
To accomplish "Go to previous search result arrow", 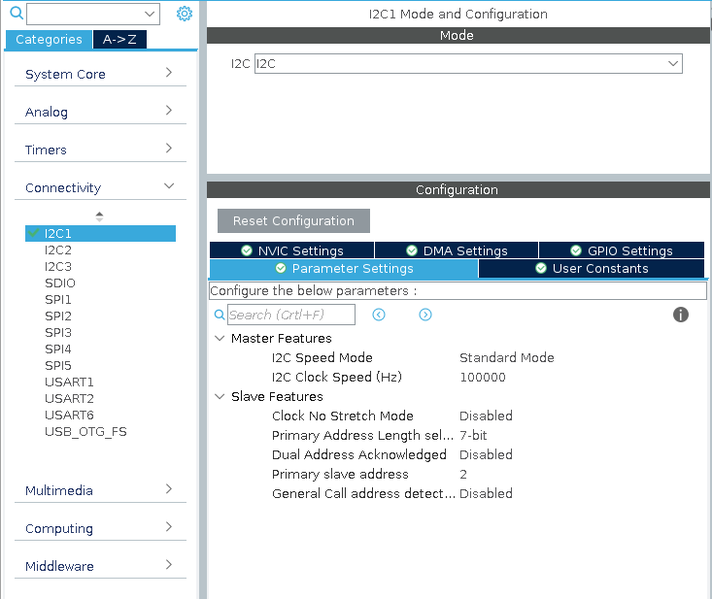I will point(379,314).
